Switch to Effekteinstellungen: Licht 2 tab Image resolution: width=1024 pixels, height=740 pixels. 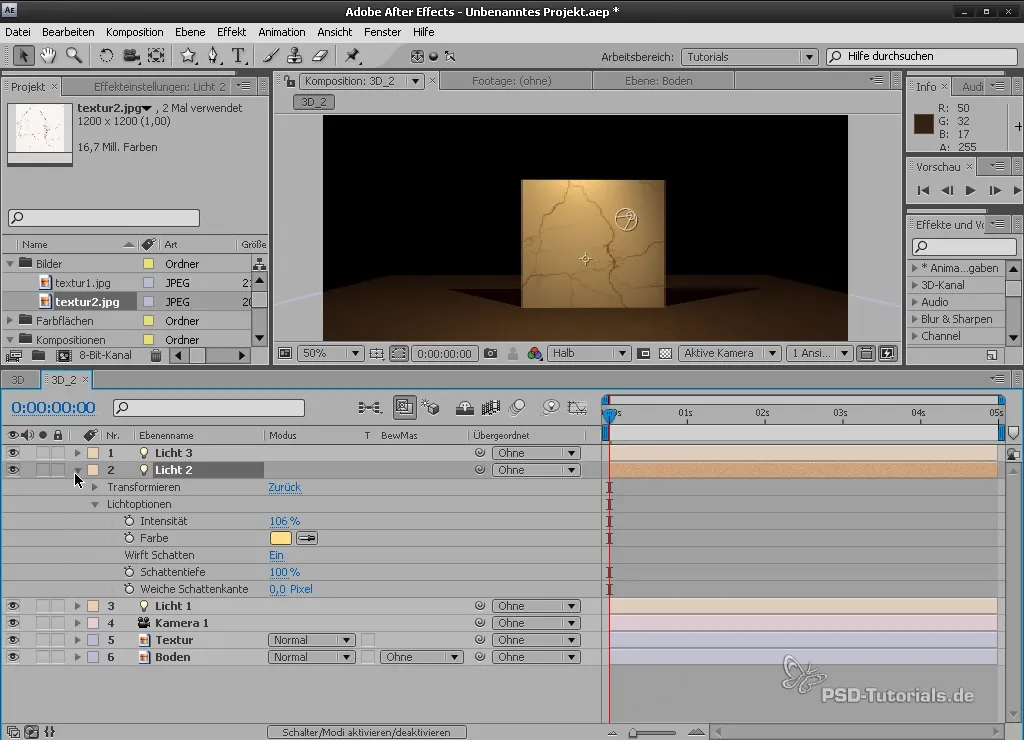click(x=159, y=87)
